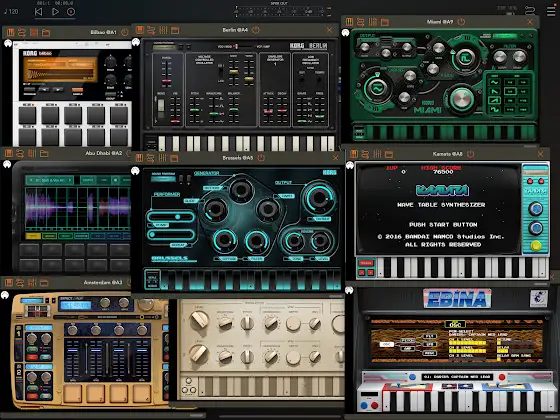Click the swap arrows icon in the Kamata header

[x=365, y=154]
